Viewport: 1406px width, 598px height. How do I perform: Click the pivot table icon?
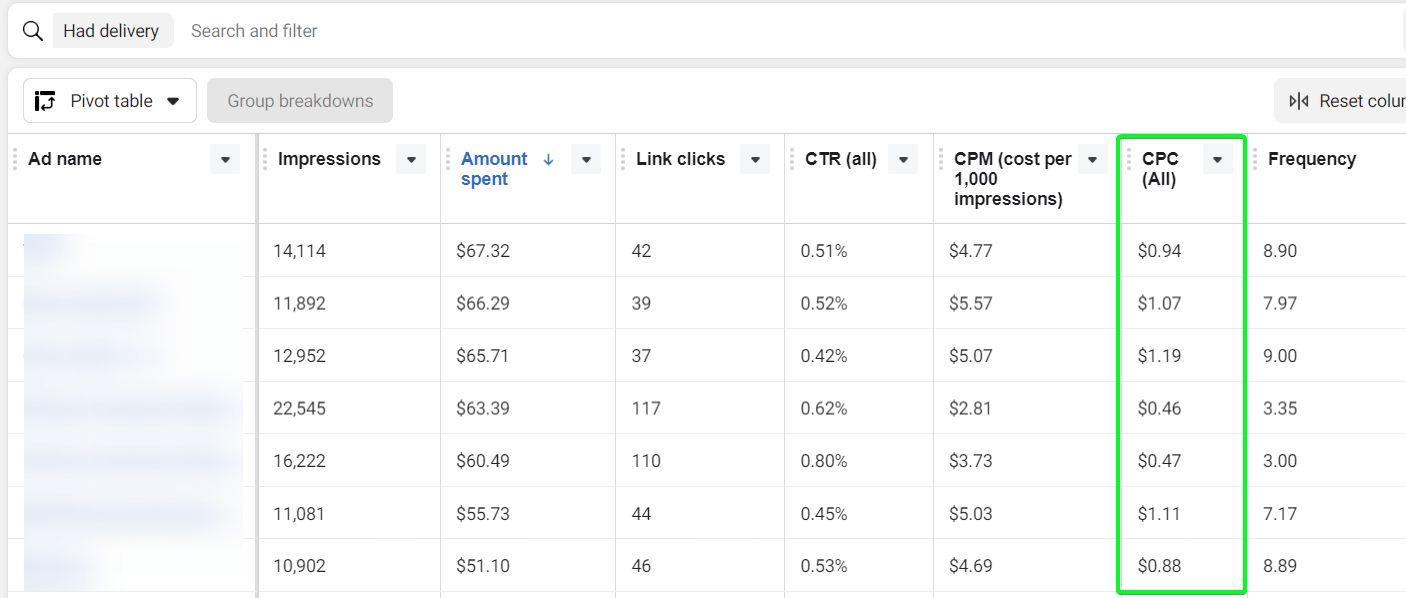[45, 101]
